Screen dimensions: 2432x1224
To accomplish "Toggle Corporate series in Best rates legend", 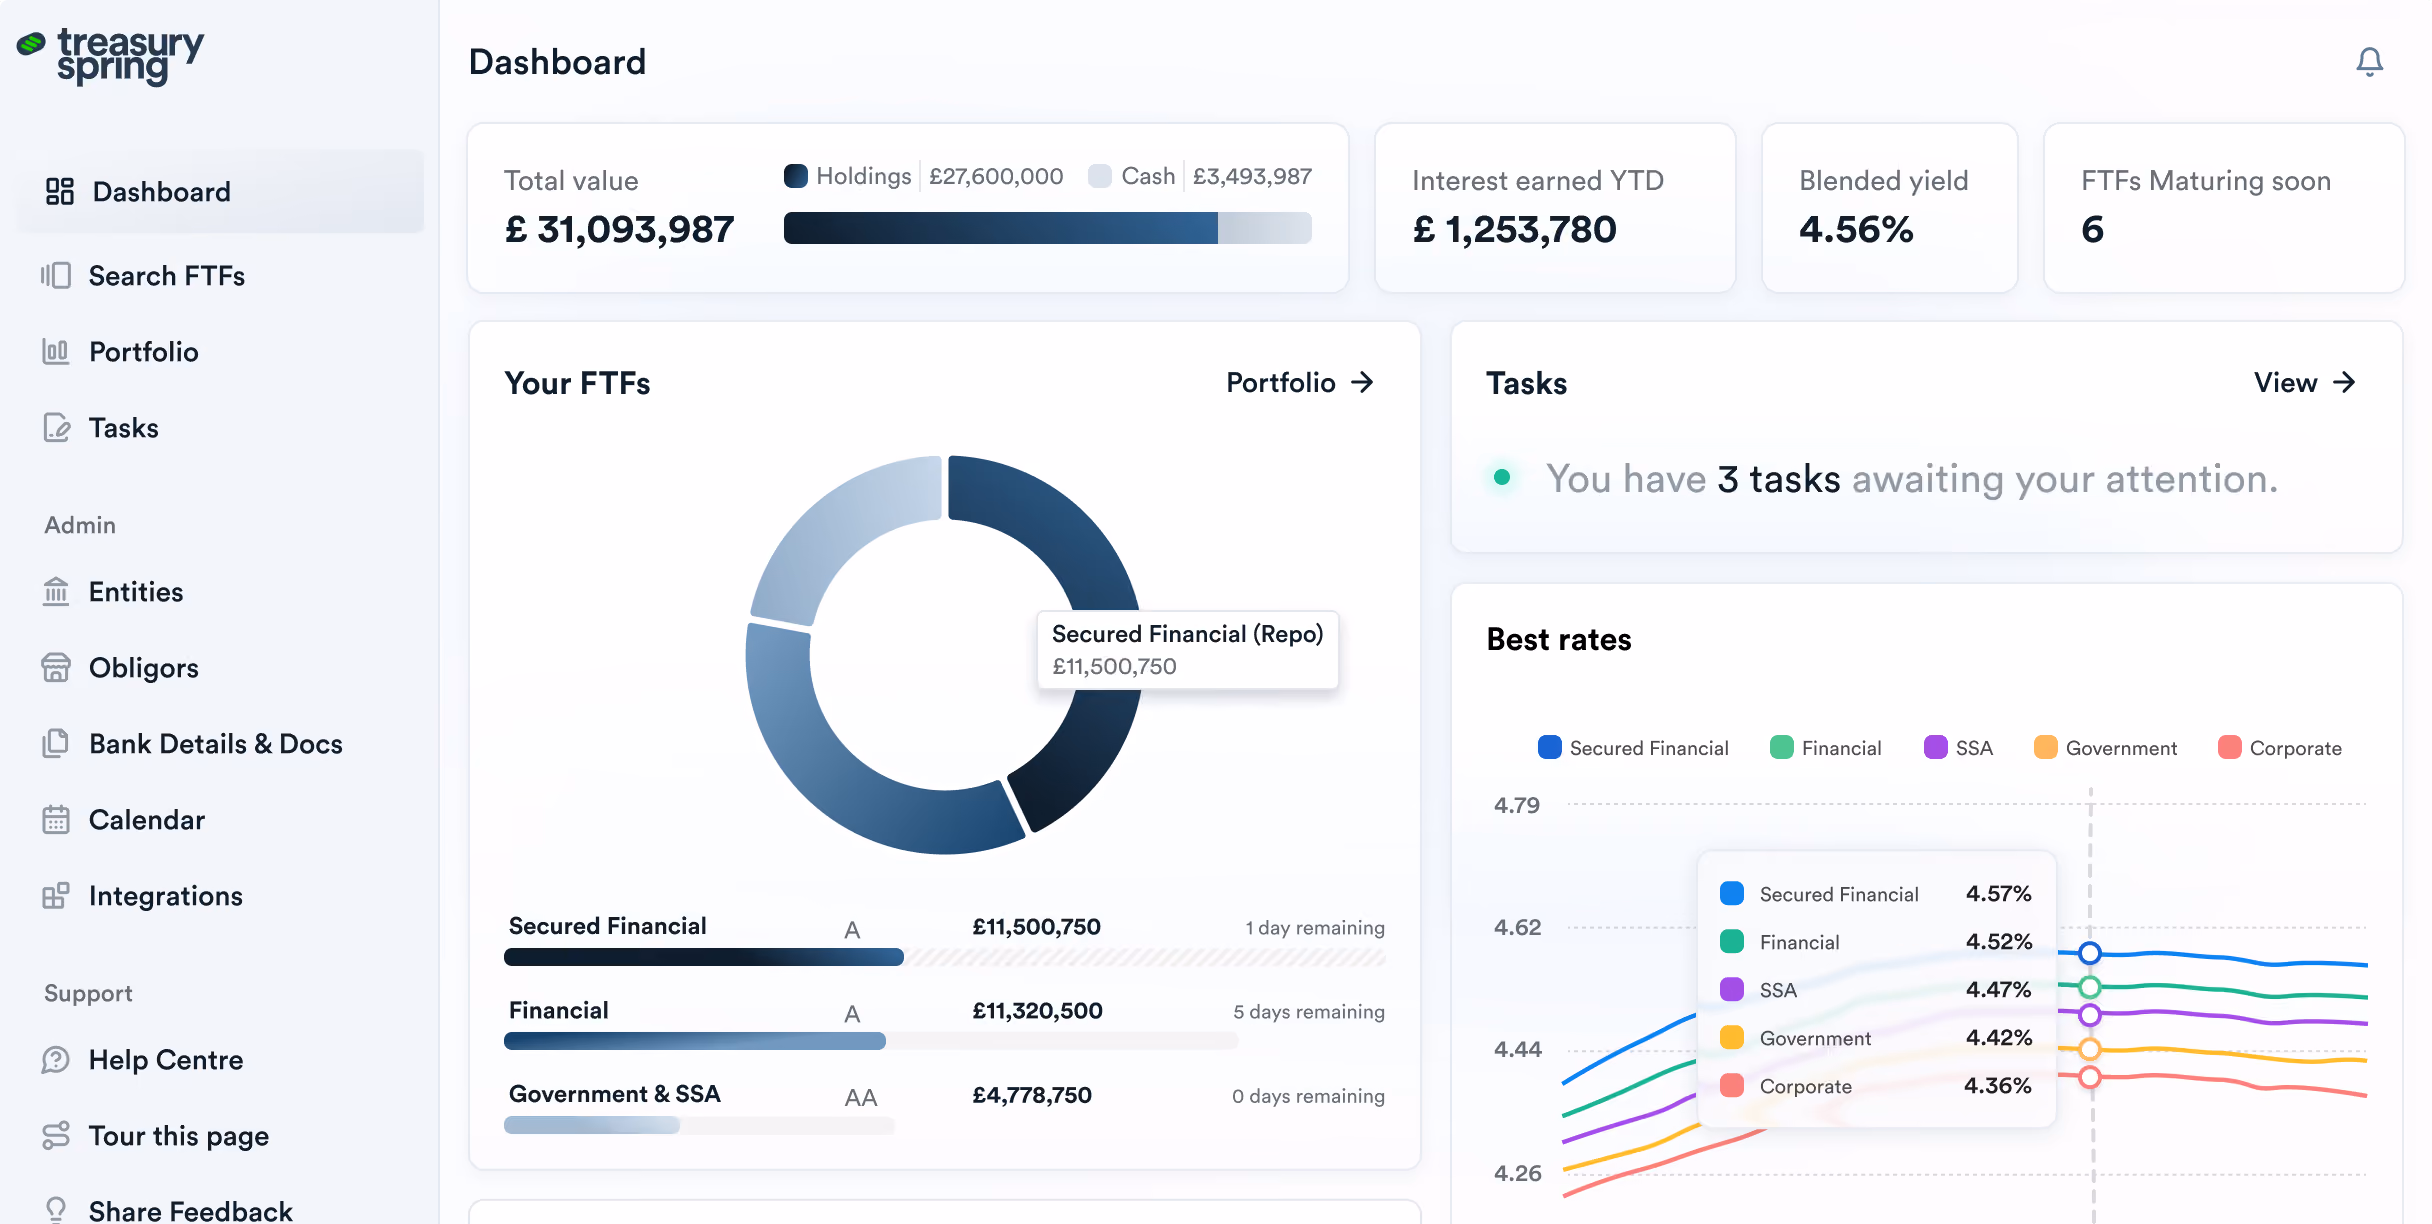I will coord(2279,748).
